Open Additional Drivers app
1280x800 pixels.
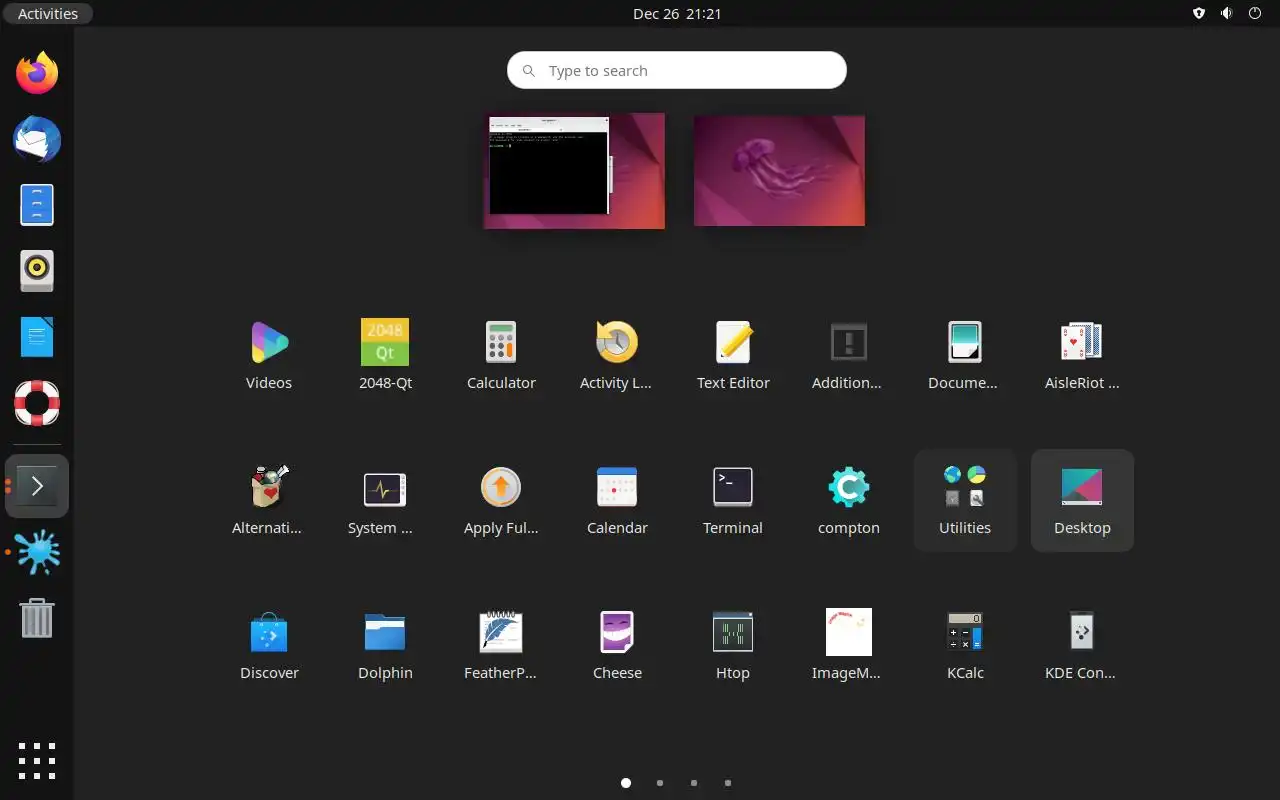click(x=849, y=355)
